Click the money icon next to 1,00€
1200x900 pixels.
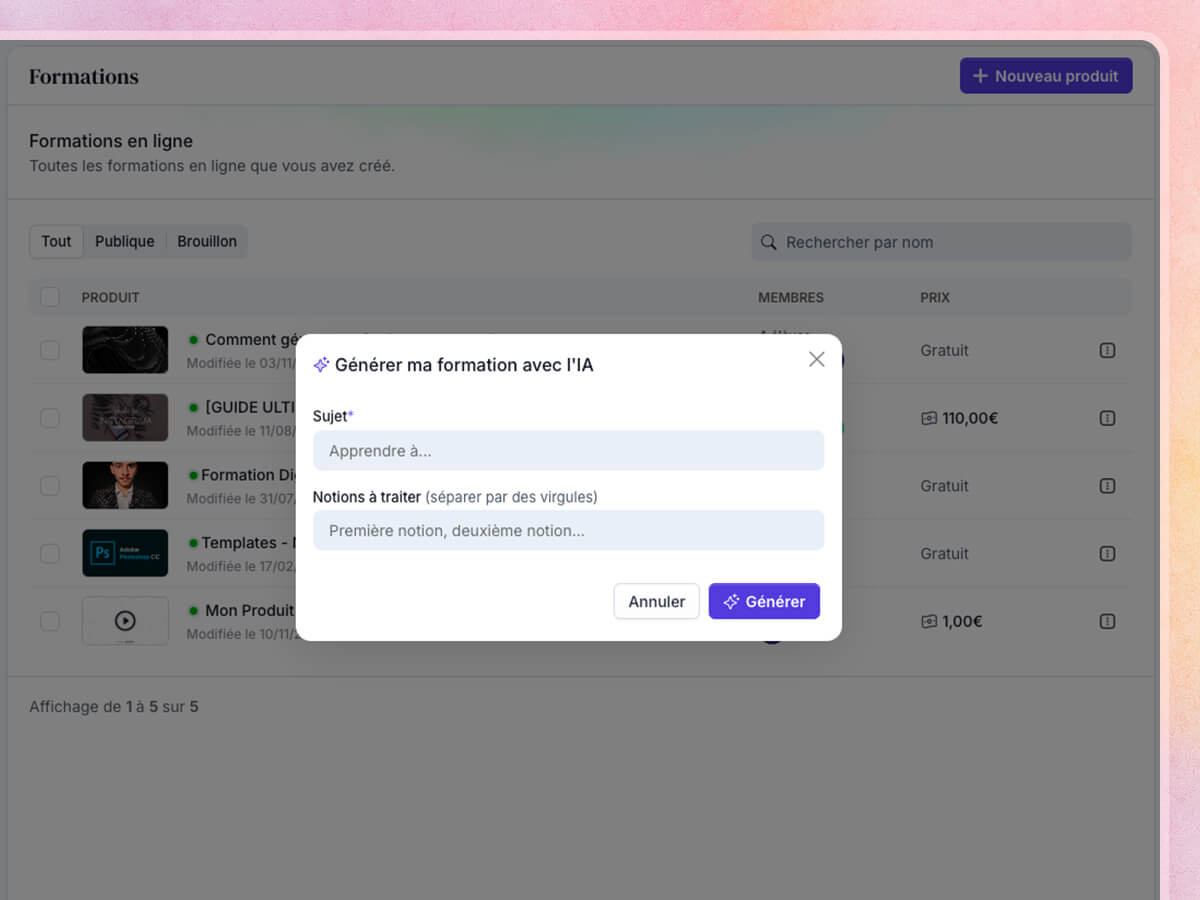pos(929,621)
